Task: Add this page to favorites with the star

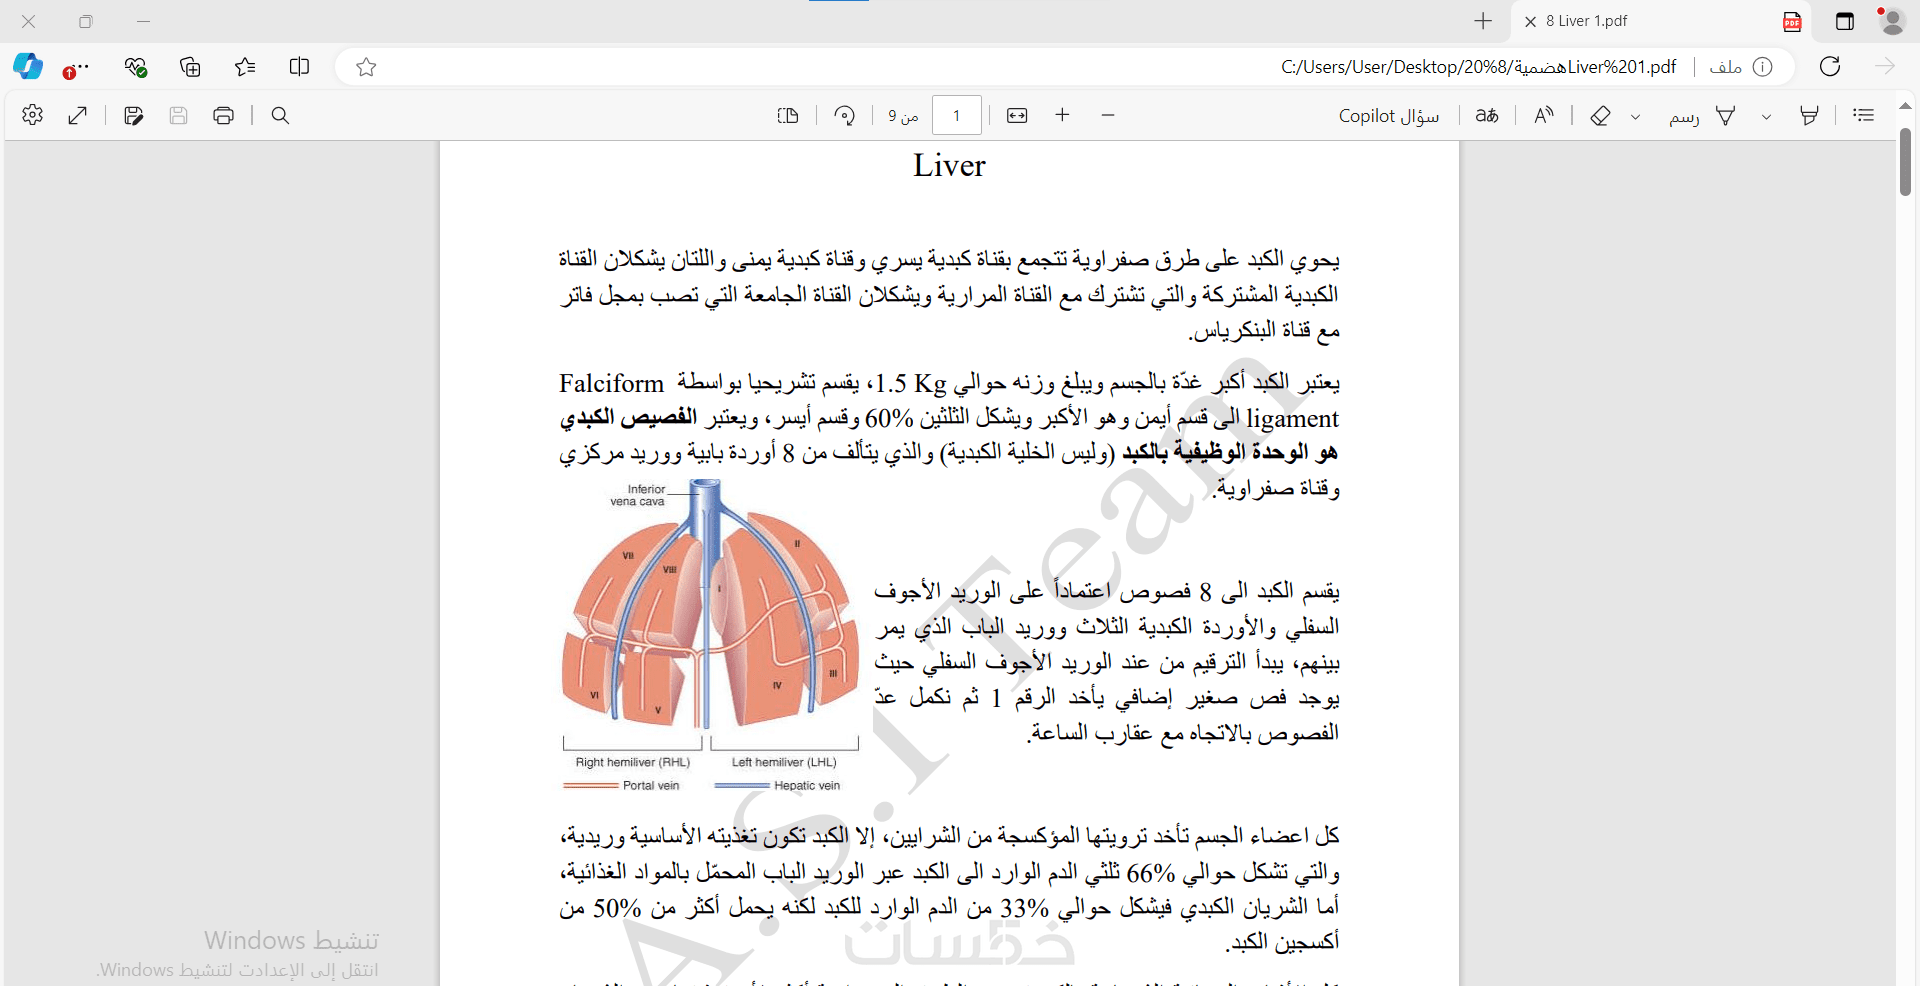Action: (x=366, y=67)
